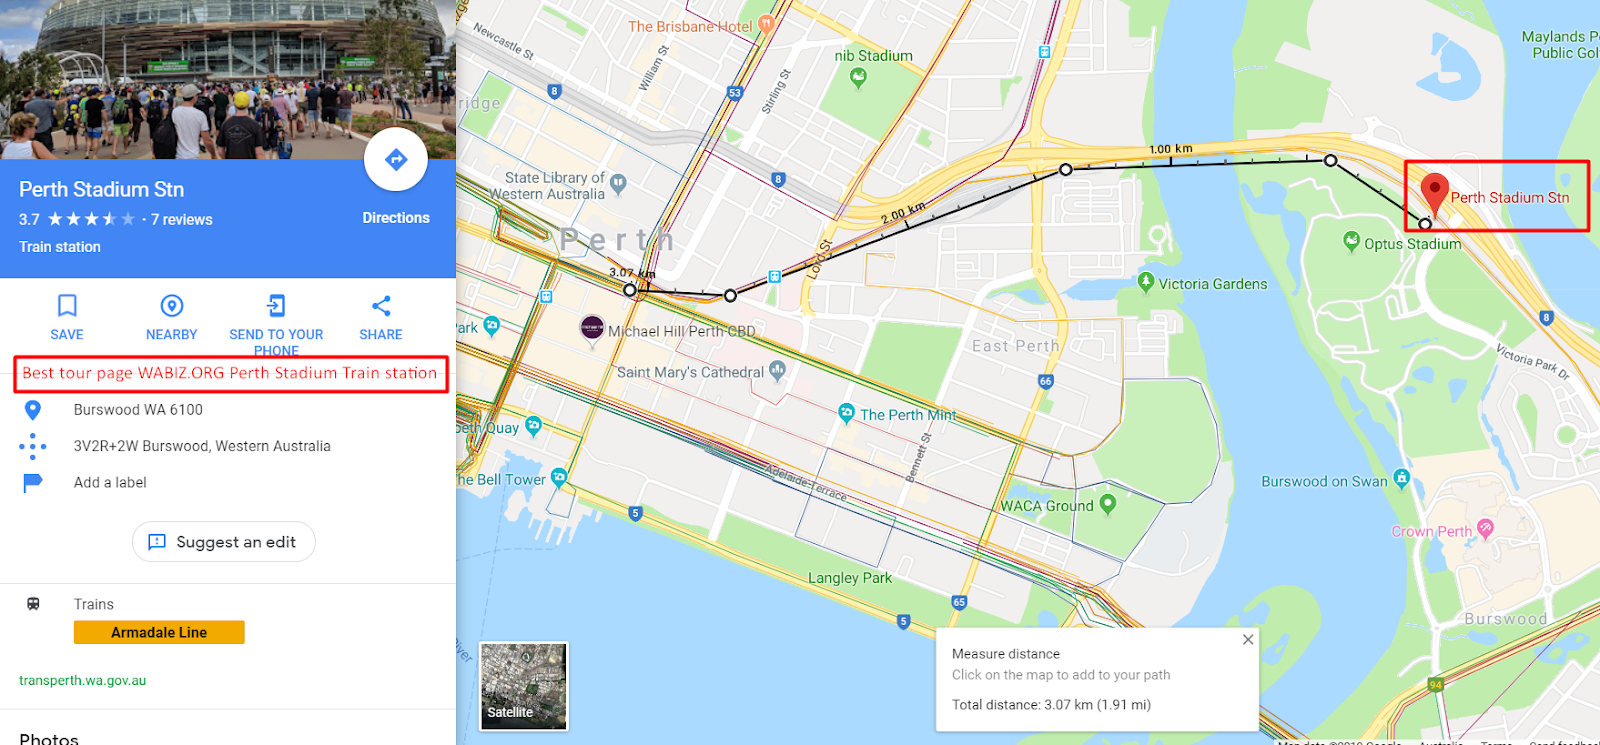
Task: Click State Library of Western Australia marker
Action: click(618, 184)
